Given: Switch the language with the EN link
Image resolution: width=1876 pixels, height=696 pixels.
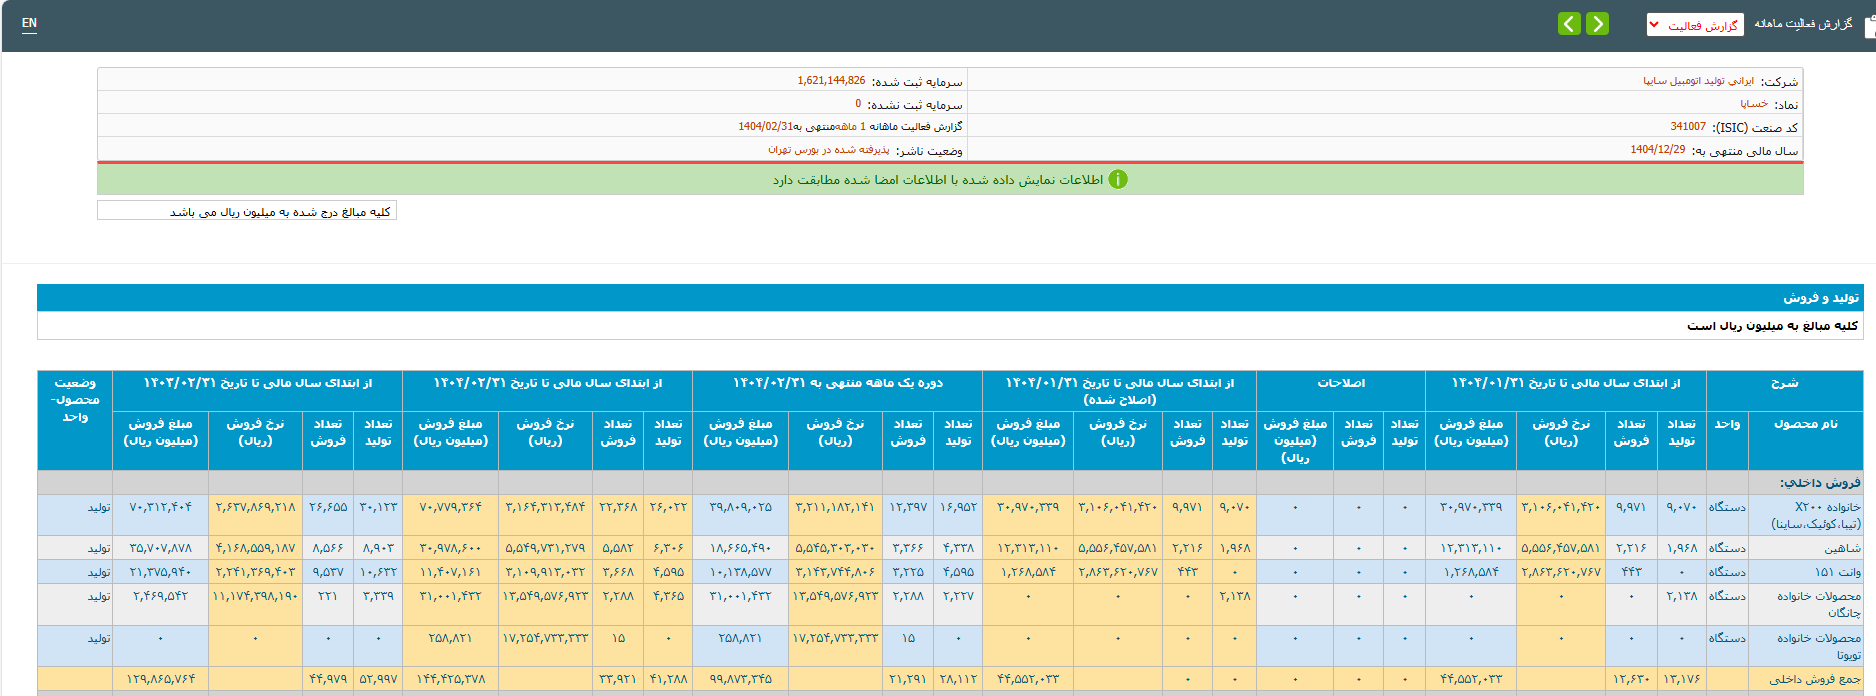Looking at the screenshot, I should [x=29, y=23].
